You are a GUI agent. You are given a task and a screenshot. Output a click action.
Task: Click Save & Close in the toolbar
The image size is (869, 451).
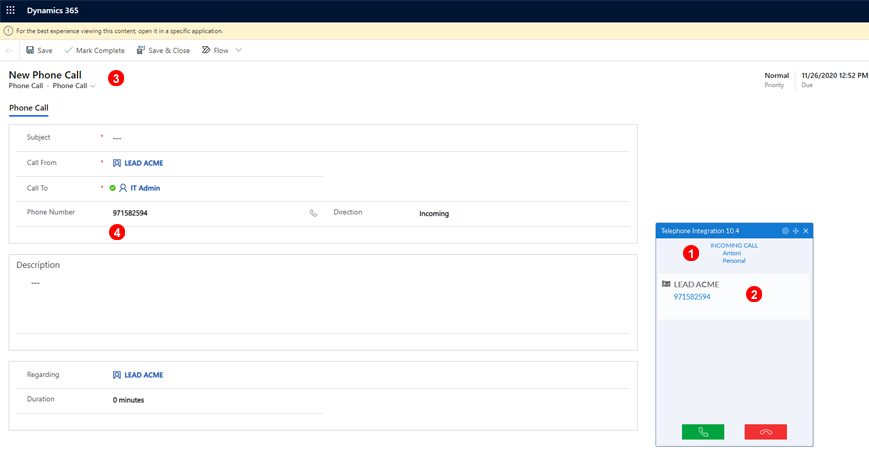tap(163, 50)
